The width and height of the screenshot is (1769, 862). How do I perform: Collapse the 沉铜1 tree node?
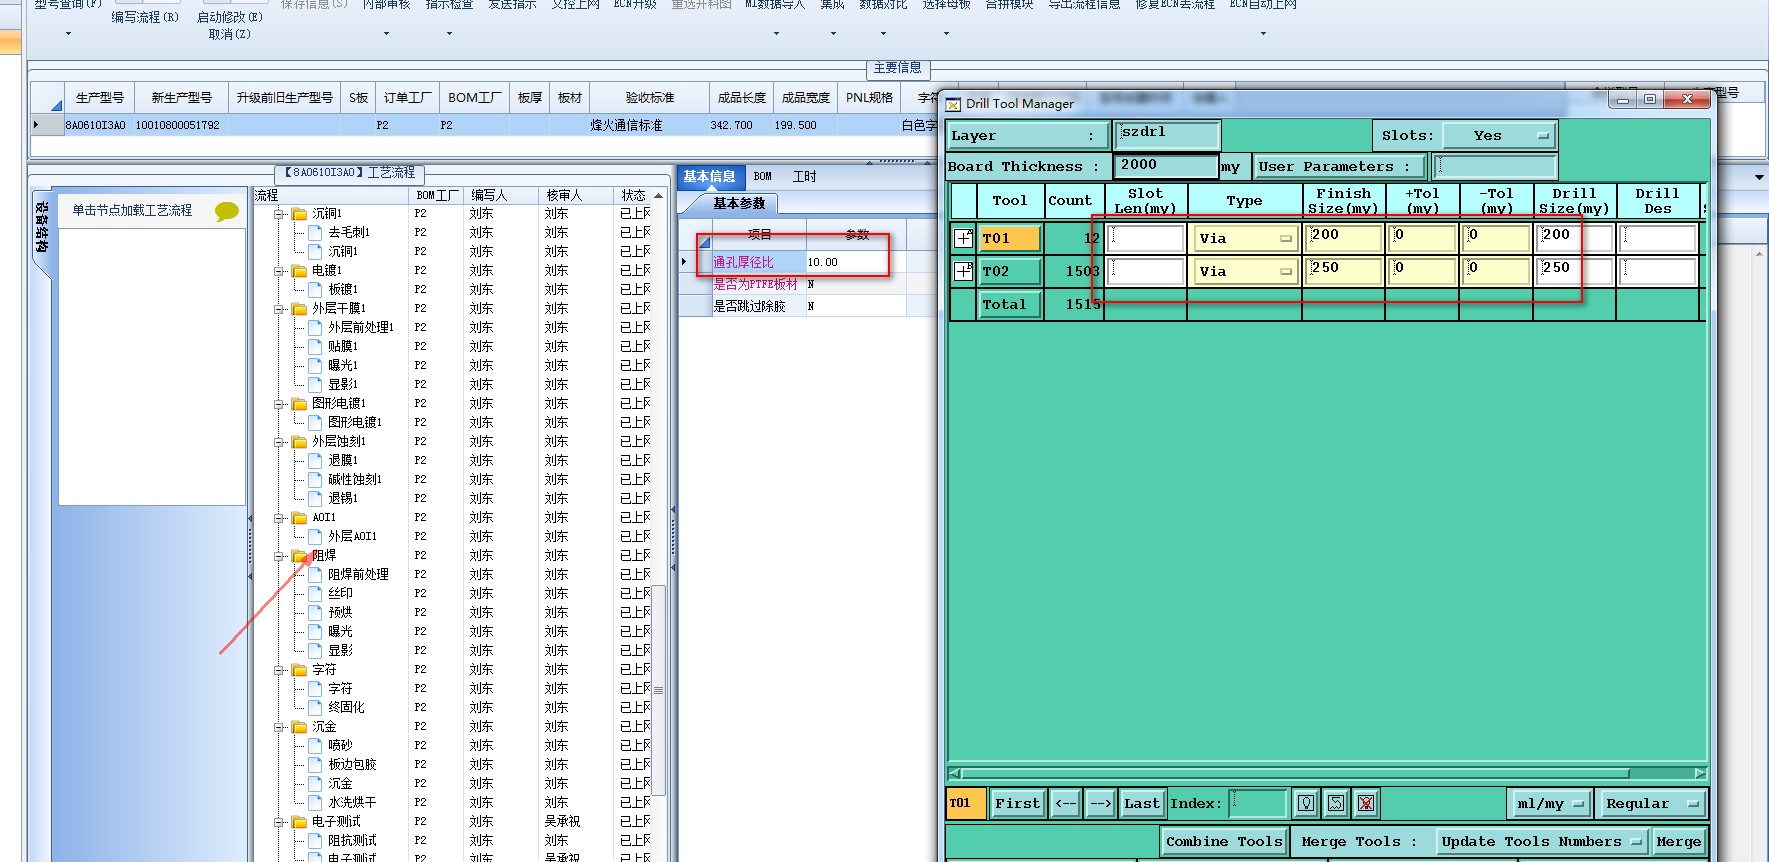[x=280, y=214]
